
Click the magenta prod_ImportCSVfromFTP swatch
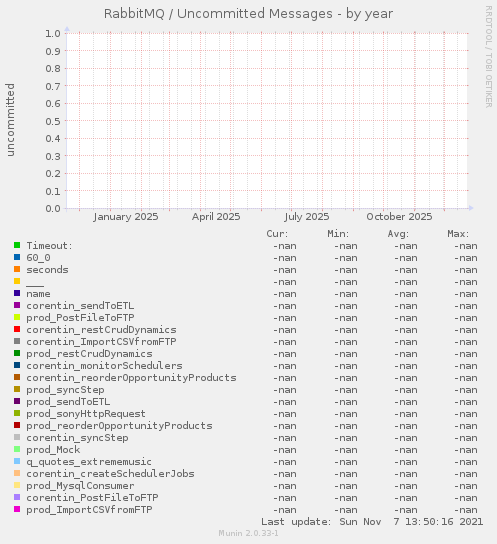[x=17, y=509]
